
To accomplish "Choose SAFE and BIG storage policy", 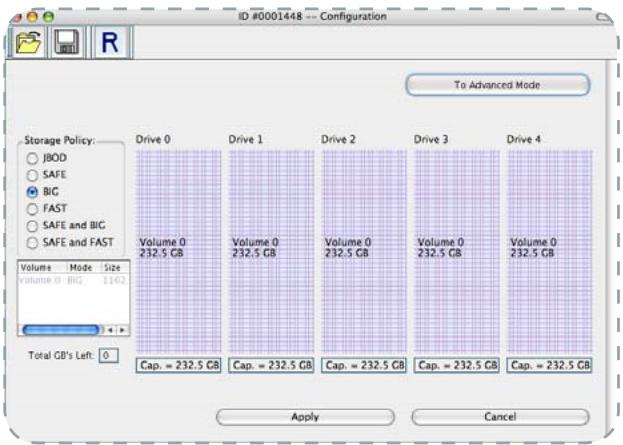I will pos(32,226).
